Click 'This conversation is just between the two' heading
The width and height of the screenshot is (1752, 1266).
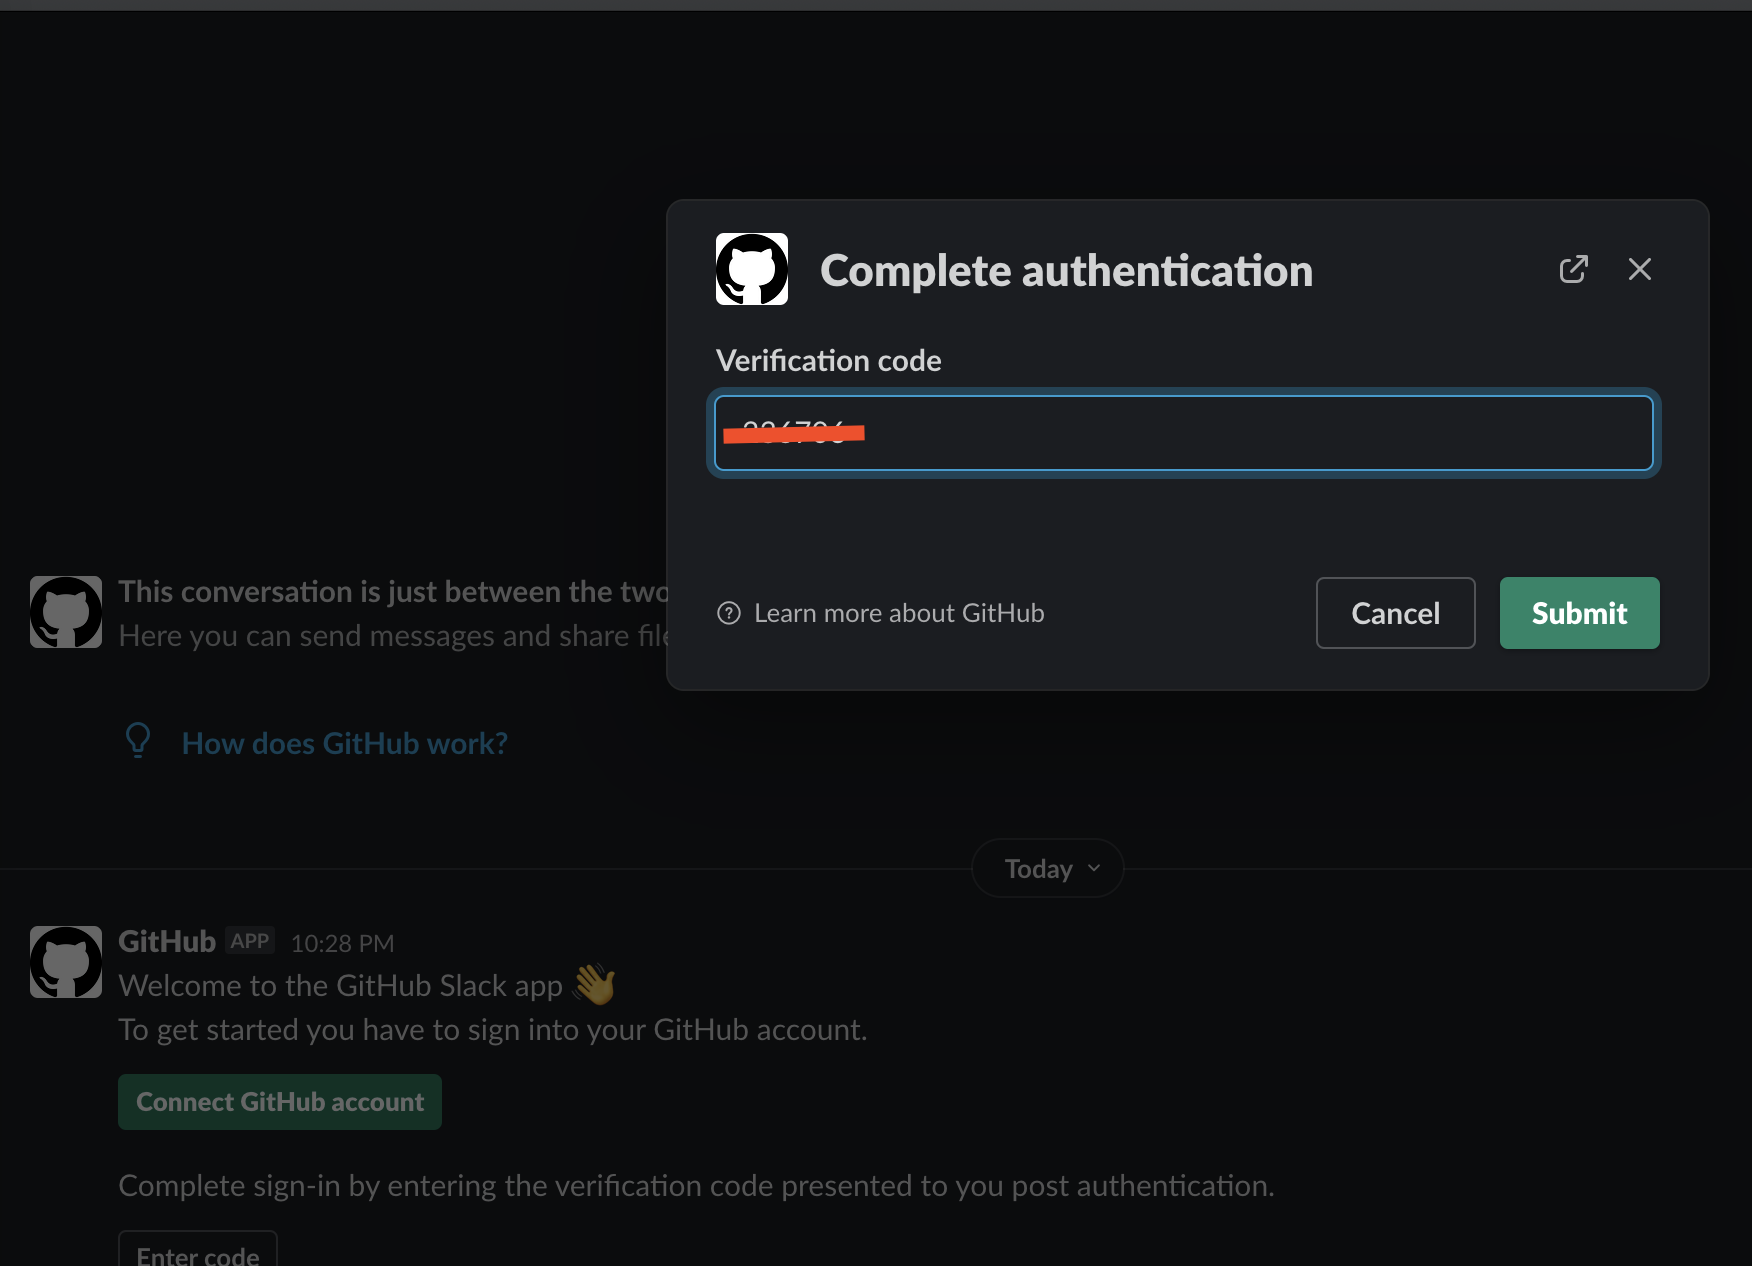393,591
